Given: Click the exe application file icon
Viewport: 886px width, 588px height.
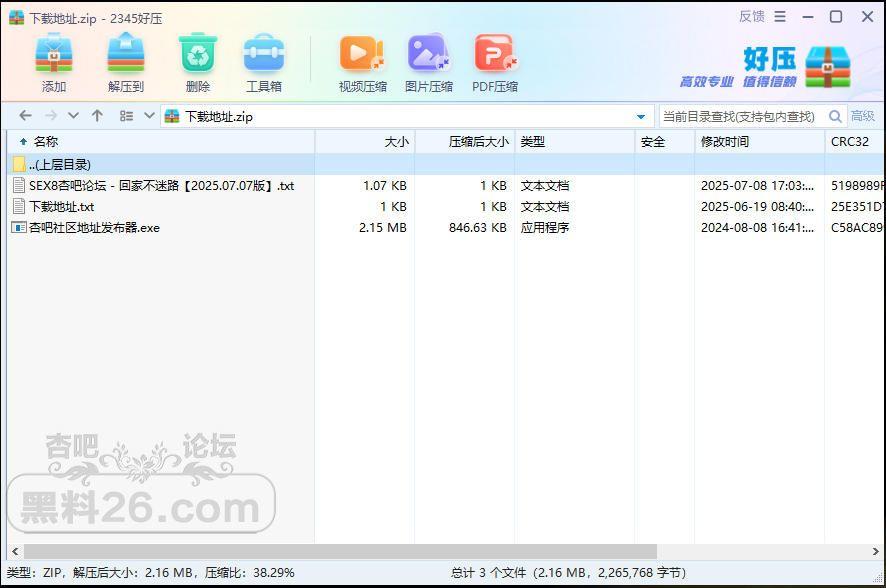Looking at the screenshot, I should pos(19,228).
